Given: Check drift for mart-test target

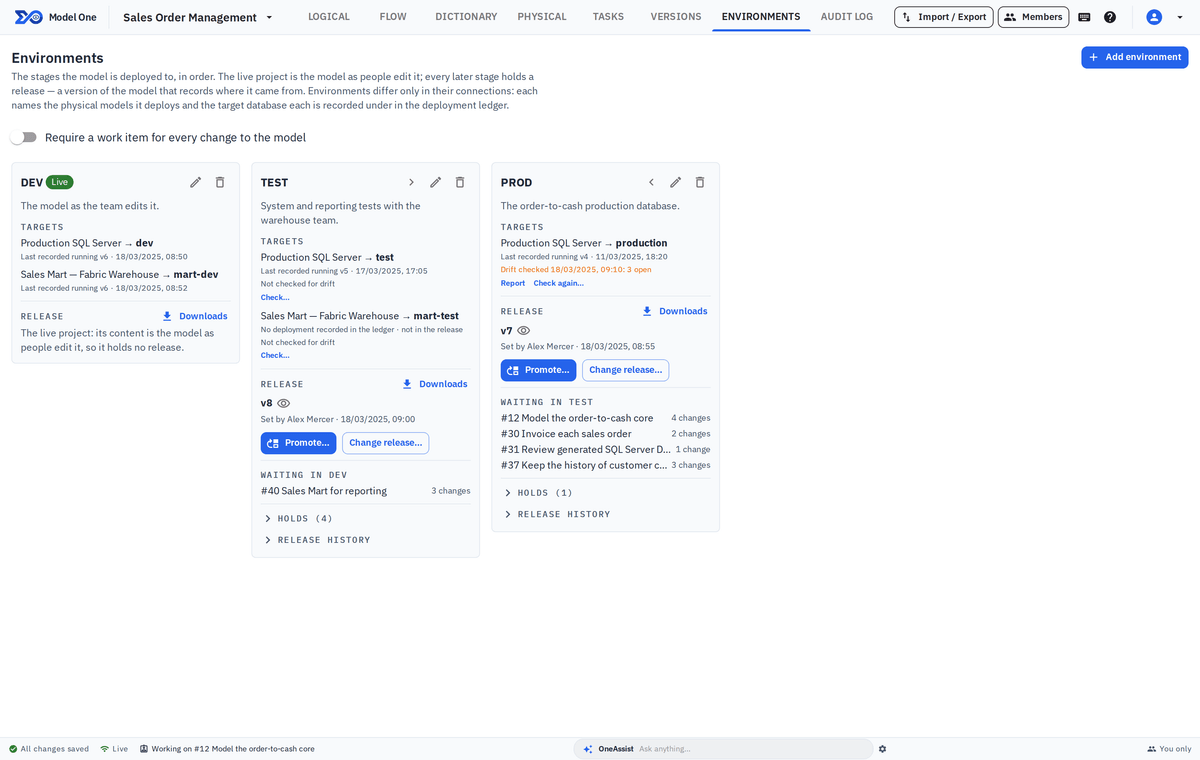Looking at the screenshot, I should point(275,355).
